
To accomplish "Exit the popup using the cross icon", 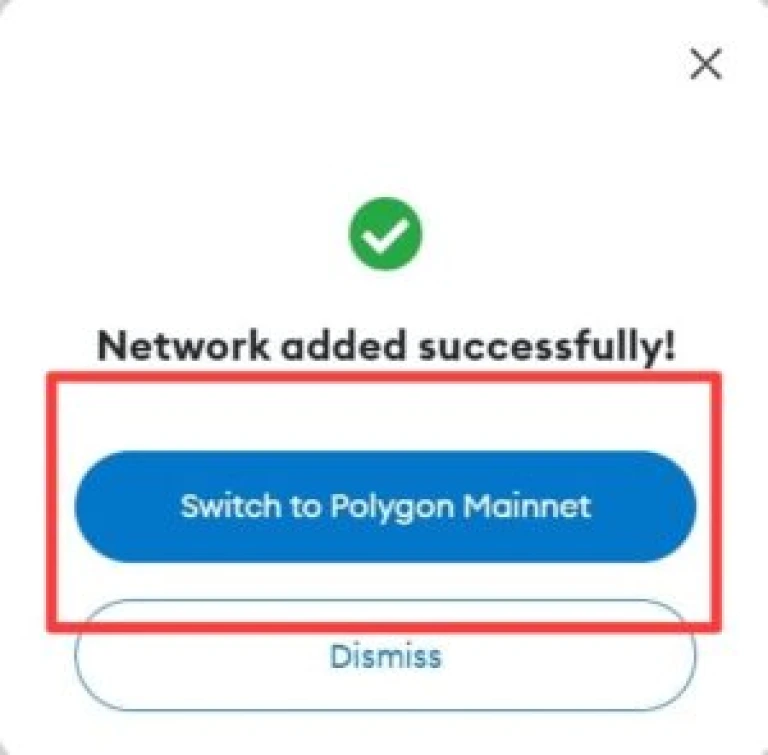I will (x=706, y=63).
